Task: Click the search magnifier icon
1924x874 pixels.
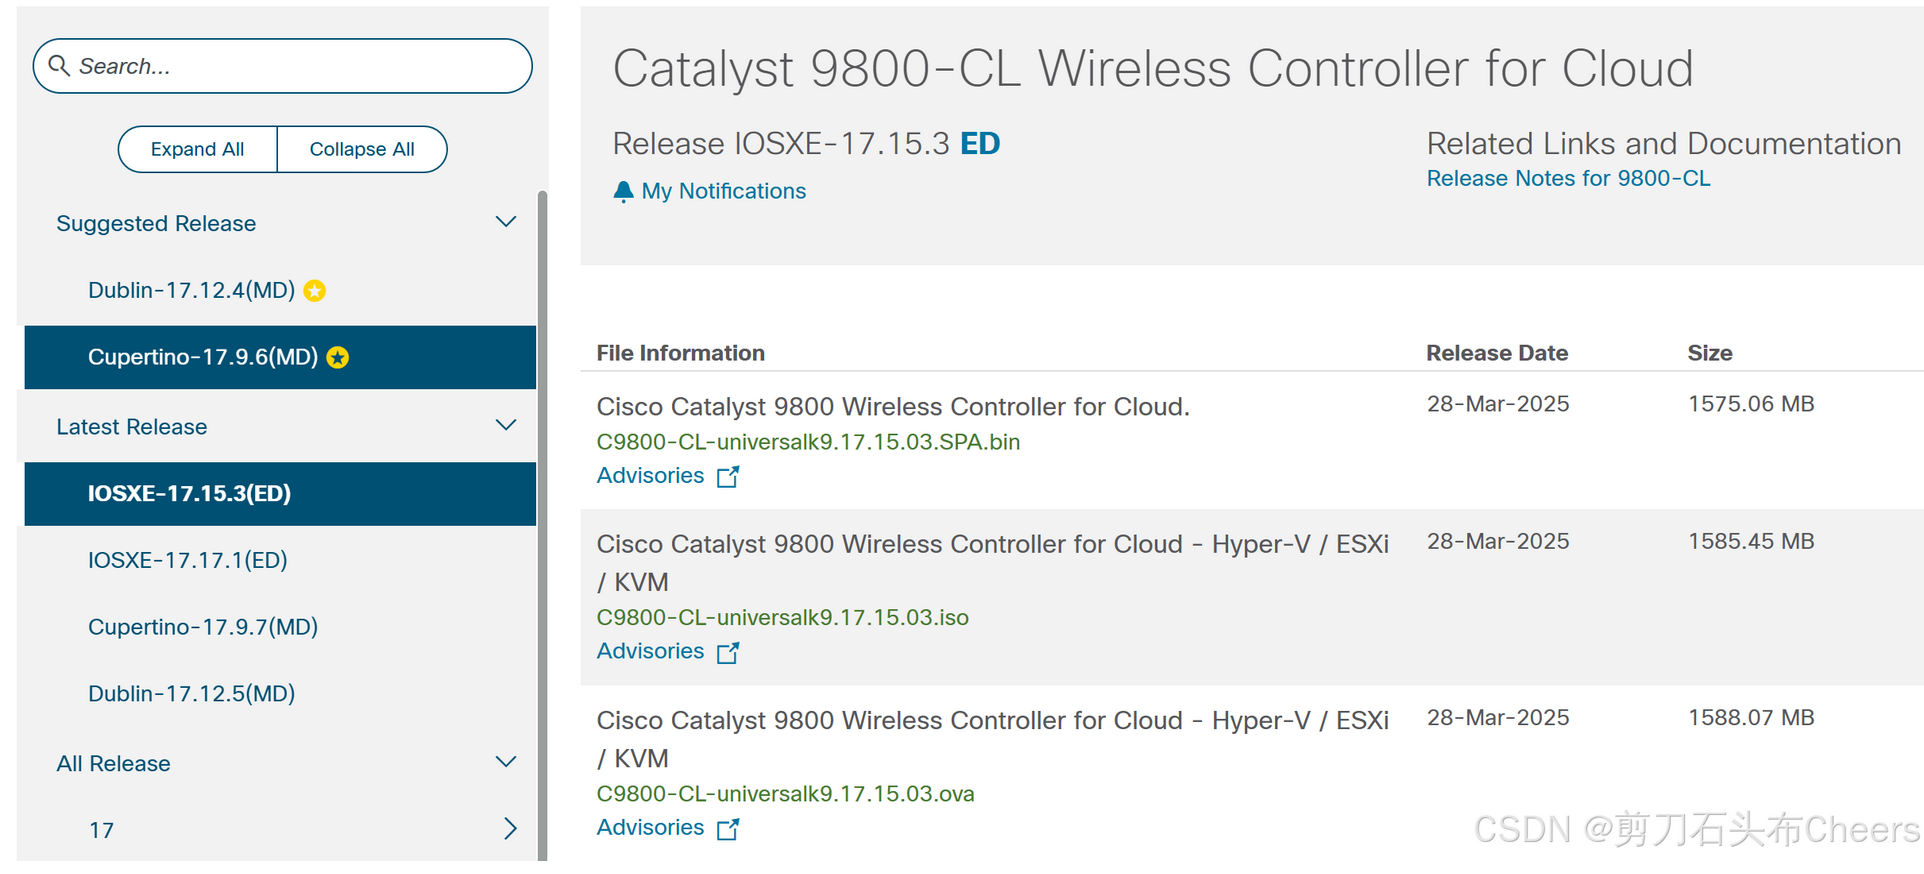Action: click(x=59, y=66)
